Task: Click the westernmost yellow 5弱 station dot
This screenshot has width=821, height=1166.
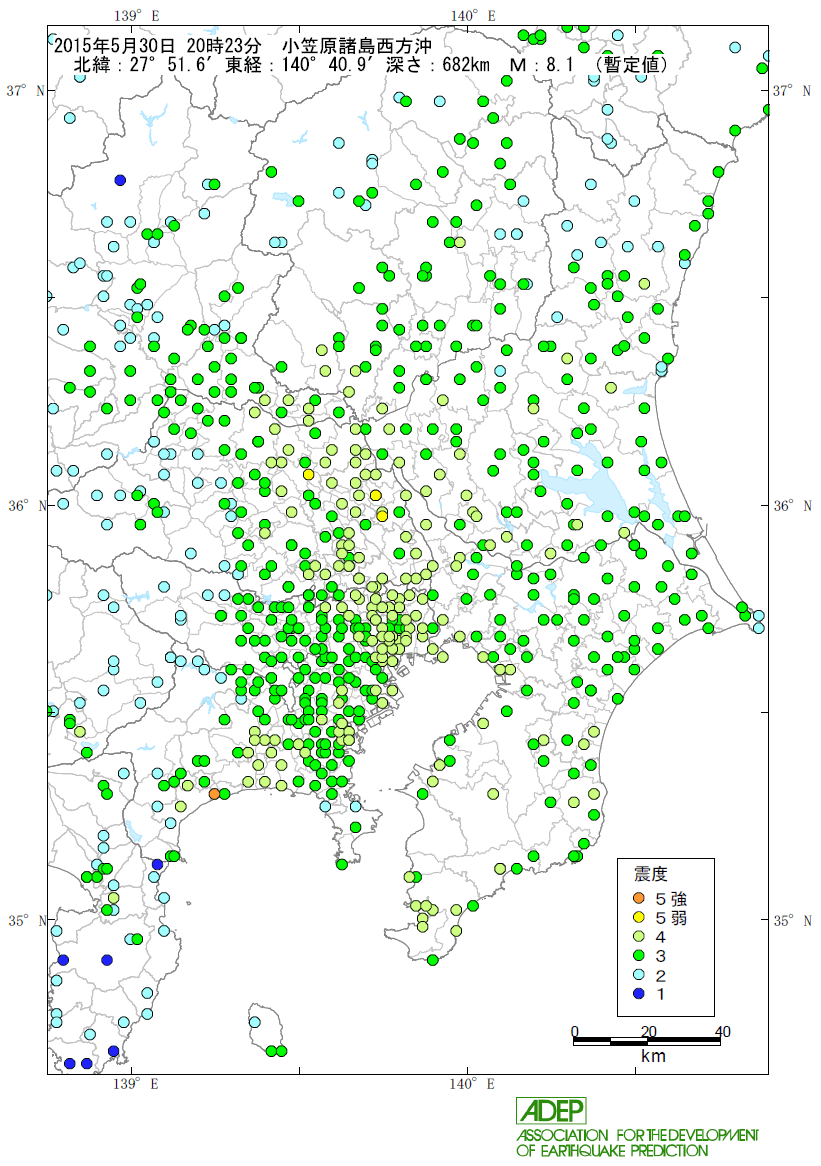Action: pyautogui.click(x=308, y=474)
